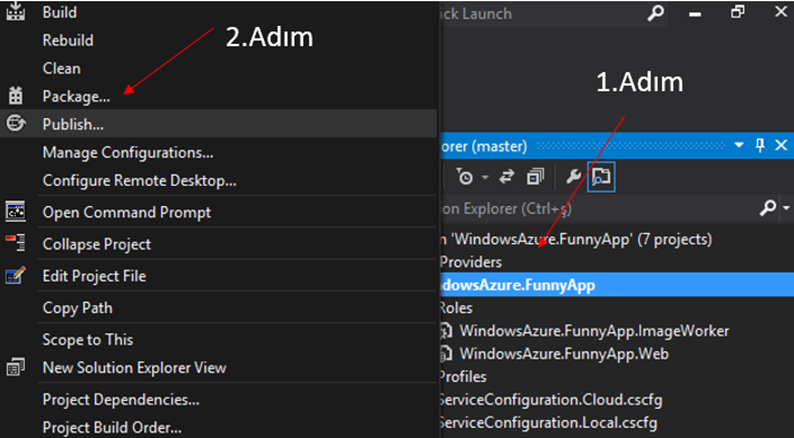Click the Collapse Project icon
Screen dimensions: 794x438
16,243
